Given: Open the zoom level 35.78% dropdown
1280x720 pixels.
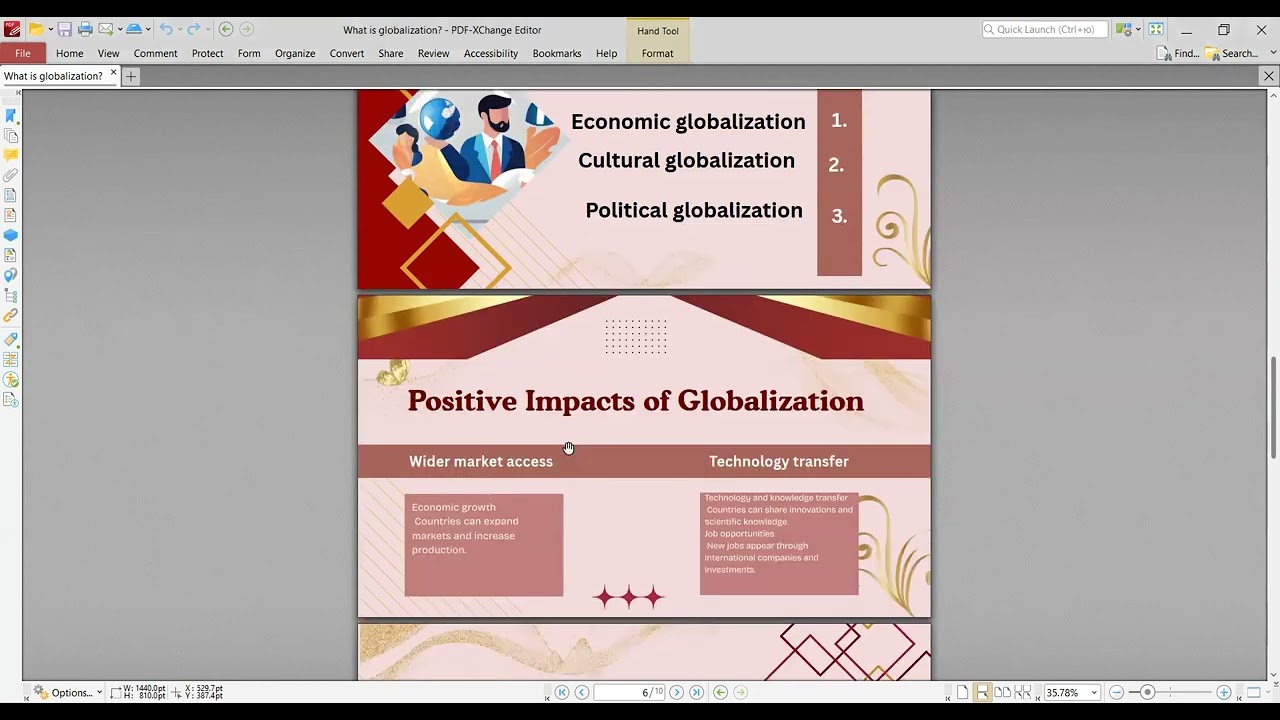Looking at the screenshot, I should [x=1094, y=692].
